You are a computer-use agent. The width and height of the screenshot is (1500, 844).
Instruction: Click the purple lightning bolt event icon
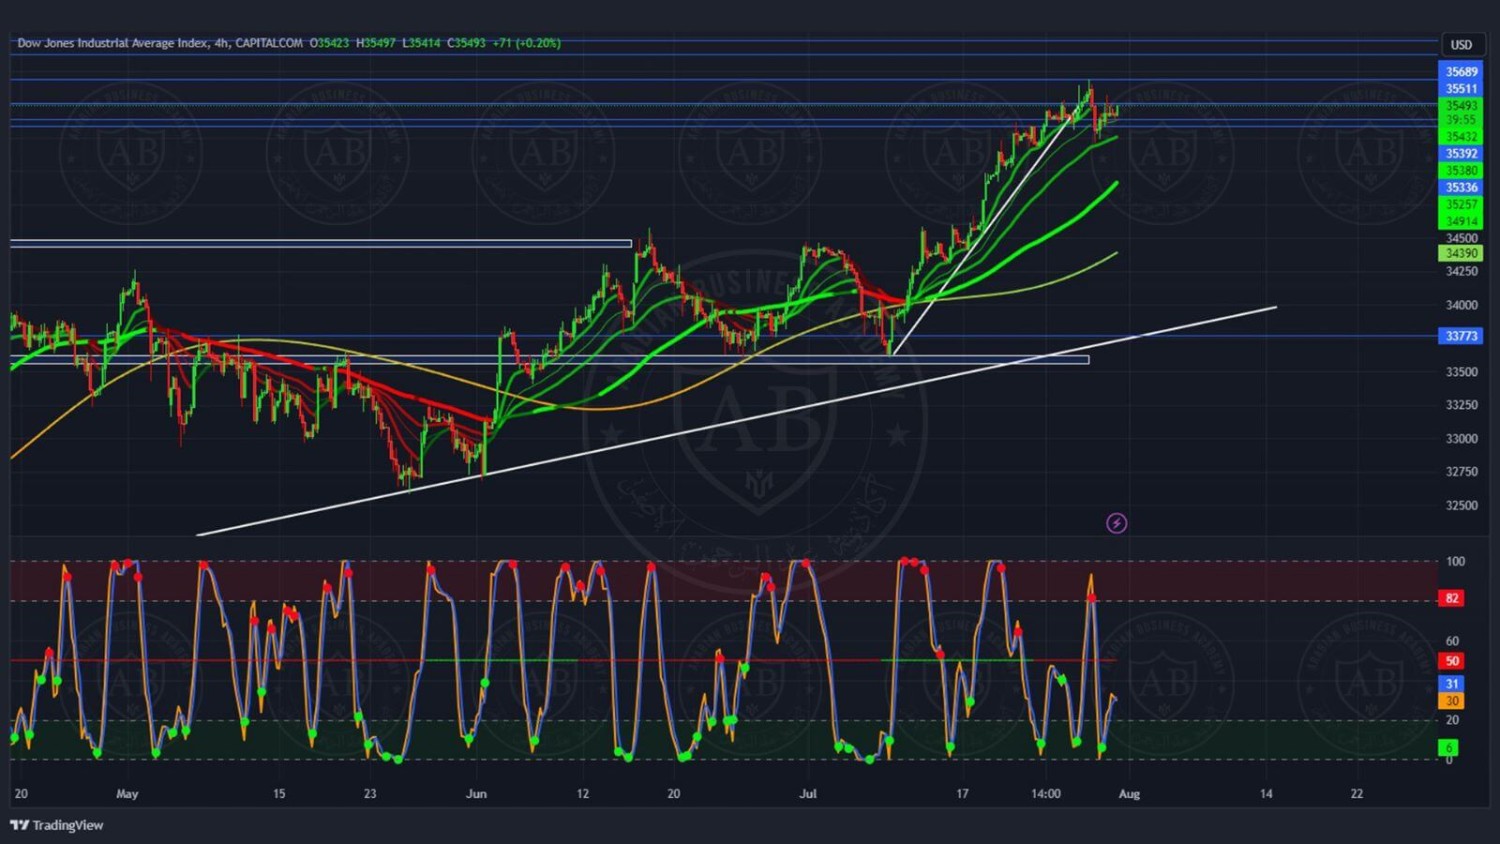[1116, 523]
